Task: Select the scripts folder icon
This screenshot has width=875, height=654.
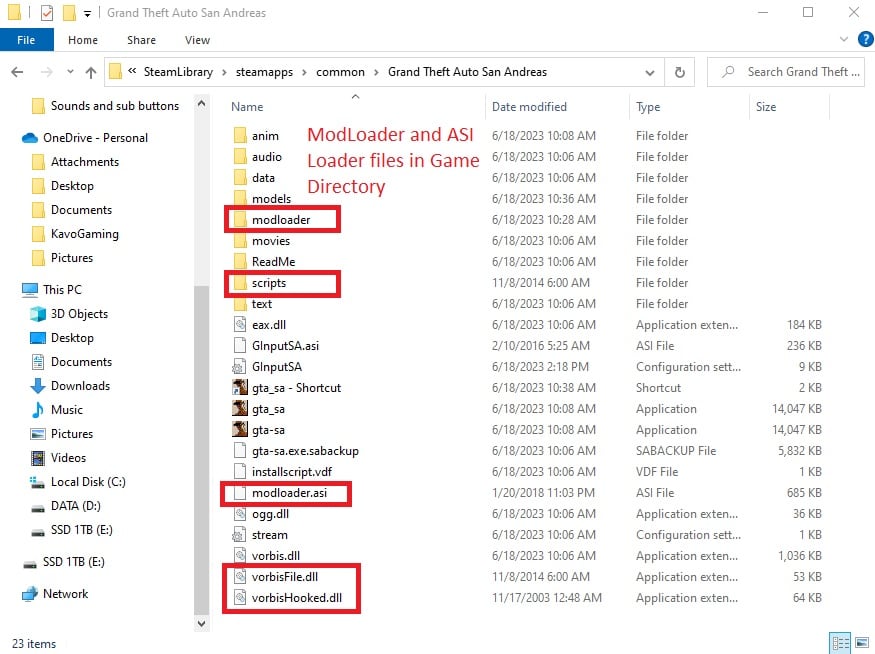Action: (x=240, y=283)
